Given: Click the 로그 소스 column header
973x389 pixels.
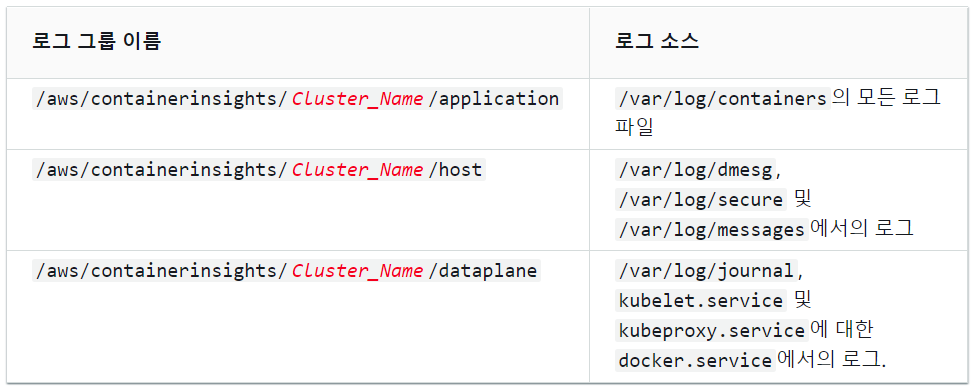Looking at the screenshot, I should click(657, 42).
